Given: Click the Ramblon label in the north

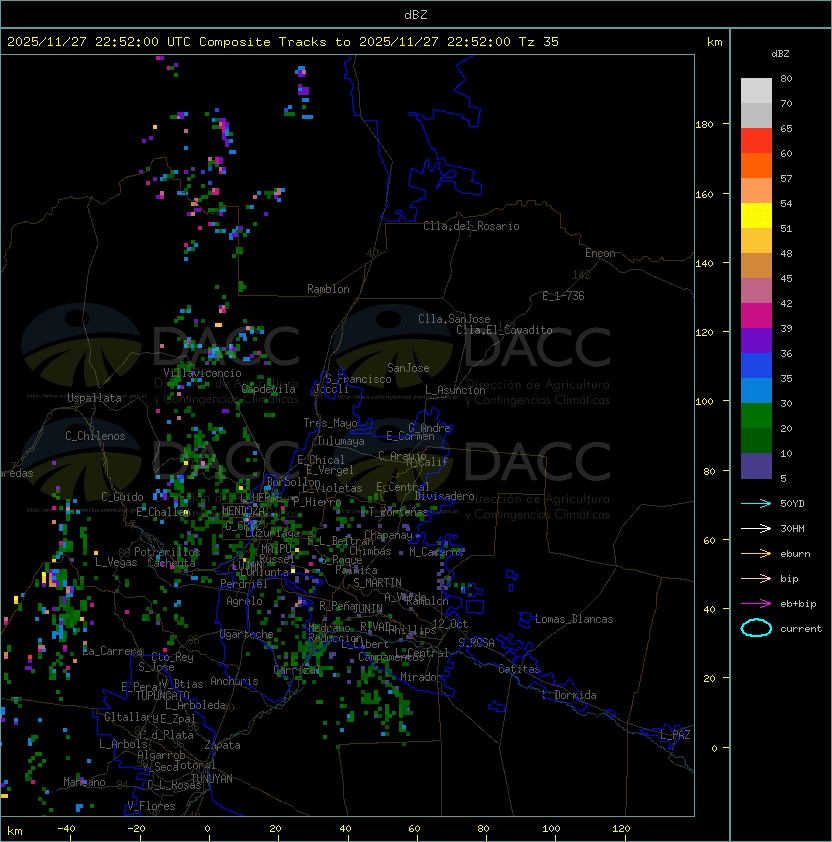Looking at the screenshot, I should pyautogui.click(x=328, y=289).
